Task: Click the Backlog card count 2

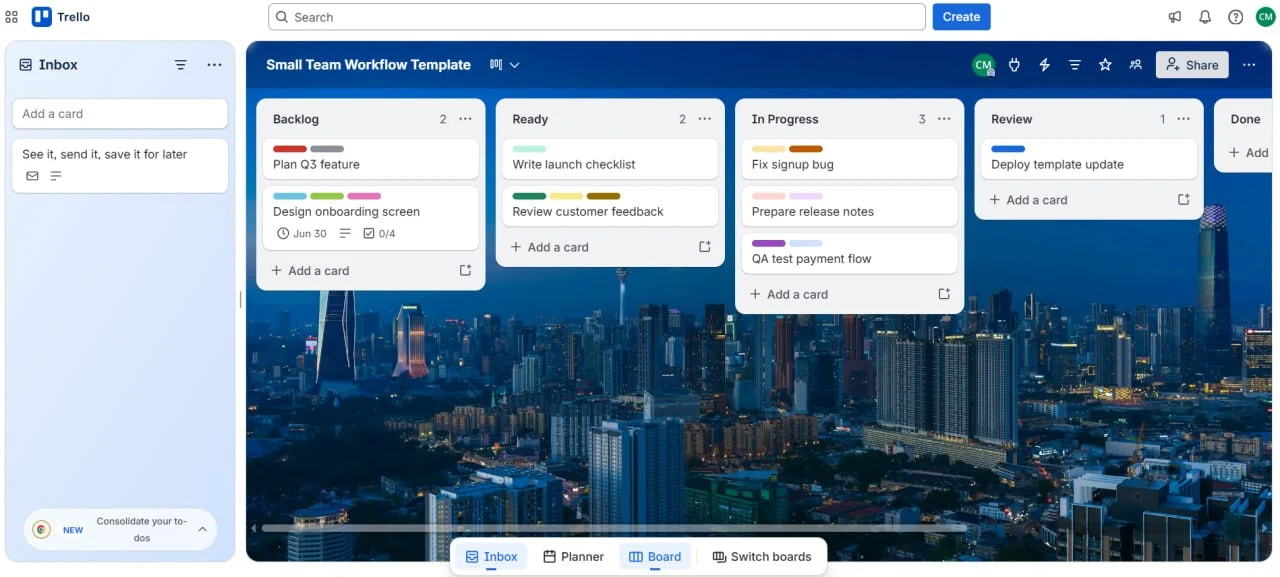Action: (443, 119)
